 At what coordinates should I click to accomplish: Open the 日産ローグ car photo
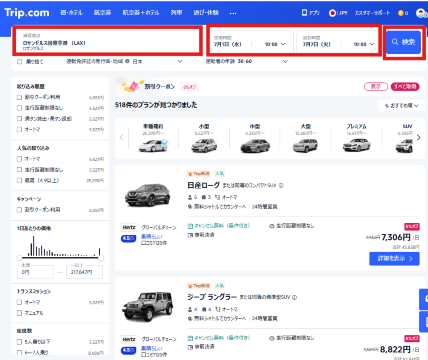click(x=148, y=195)
